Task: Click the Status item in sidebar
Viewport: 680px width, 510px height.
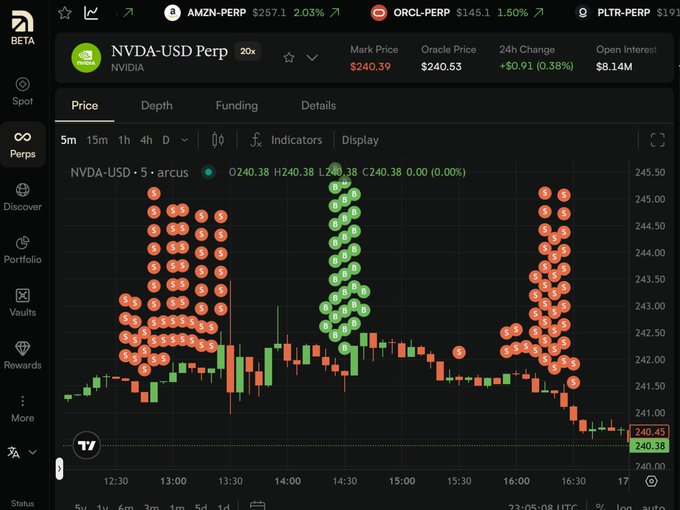Action: click(x=23, y=503)
